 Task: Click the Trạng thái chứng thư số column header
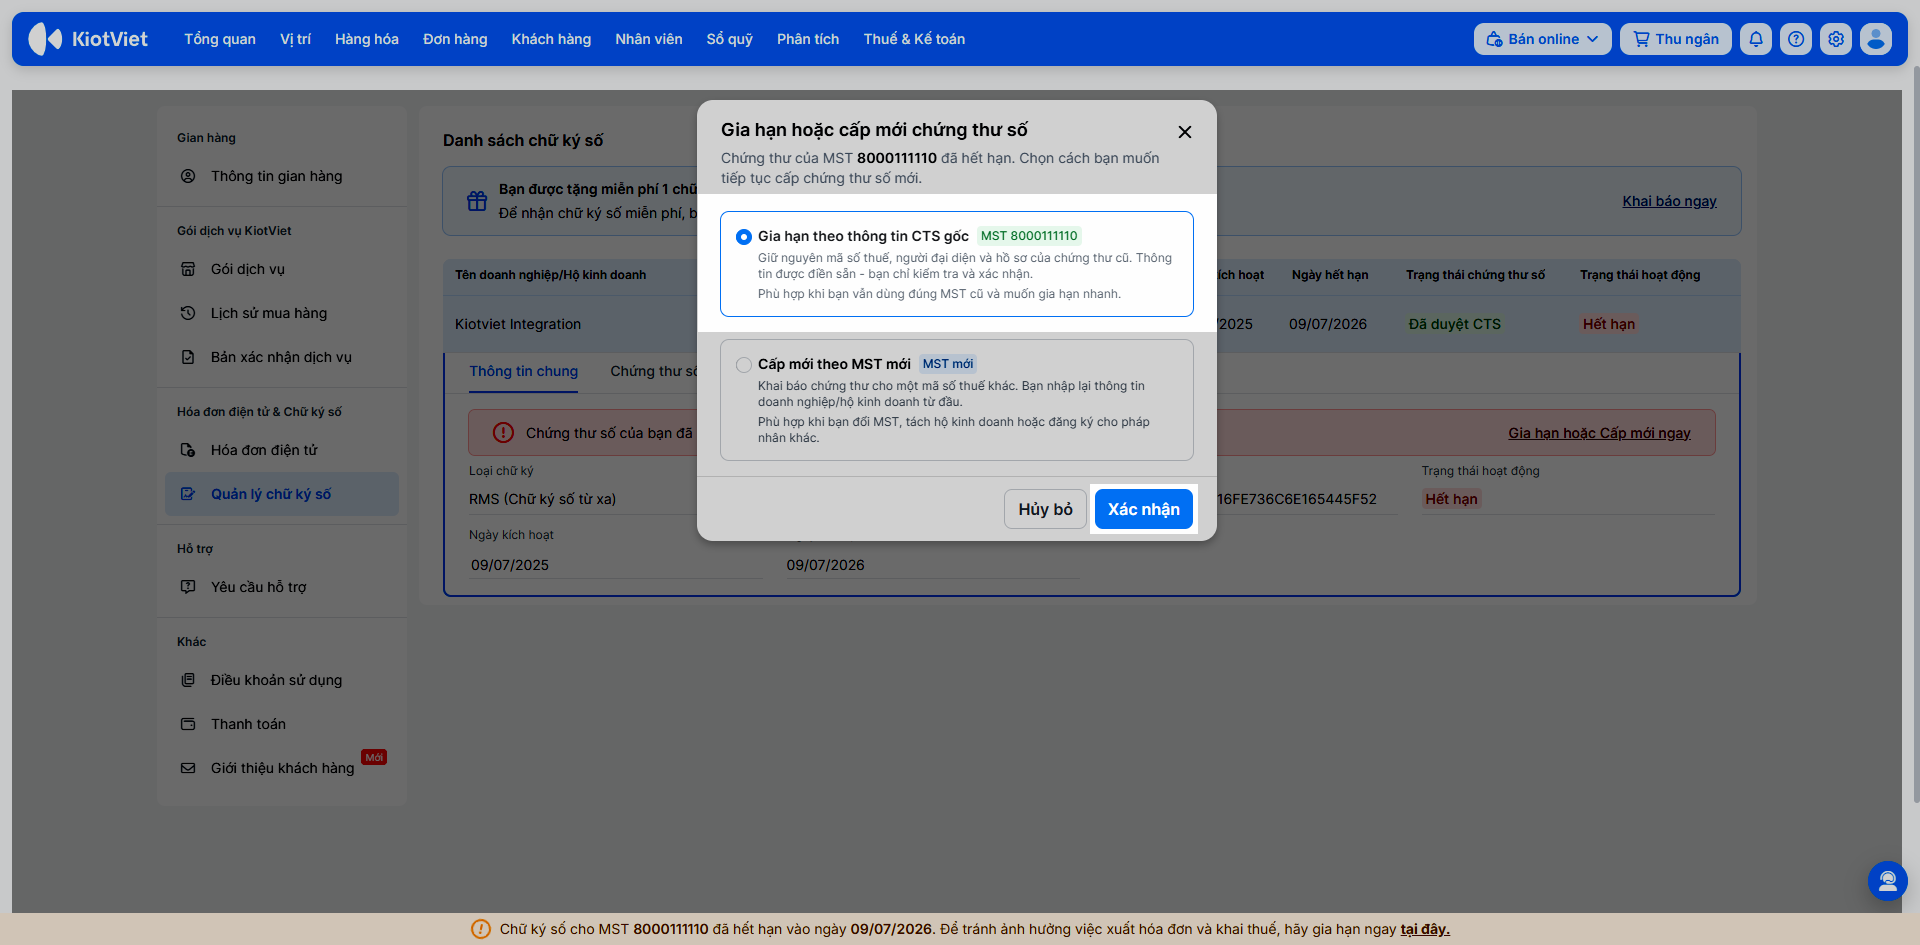(1475, 275)
